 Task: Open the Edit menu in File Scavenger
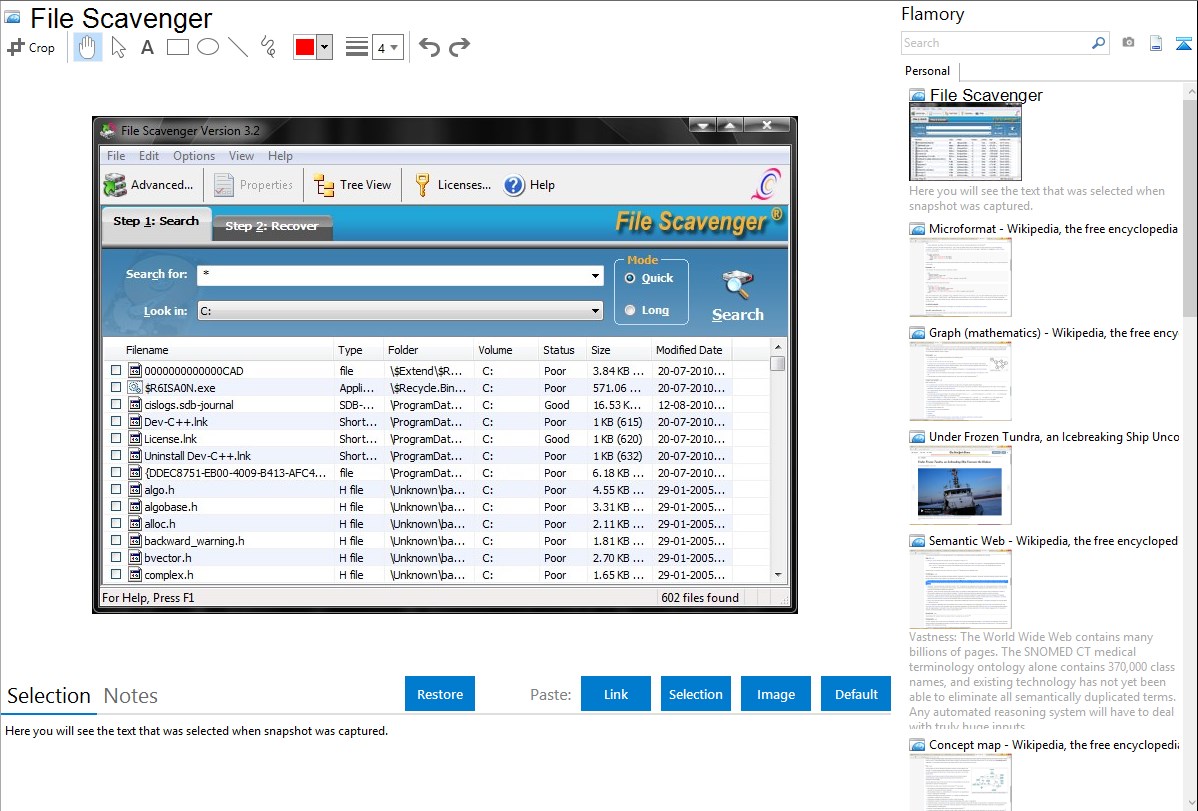point(149,156)
